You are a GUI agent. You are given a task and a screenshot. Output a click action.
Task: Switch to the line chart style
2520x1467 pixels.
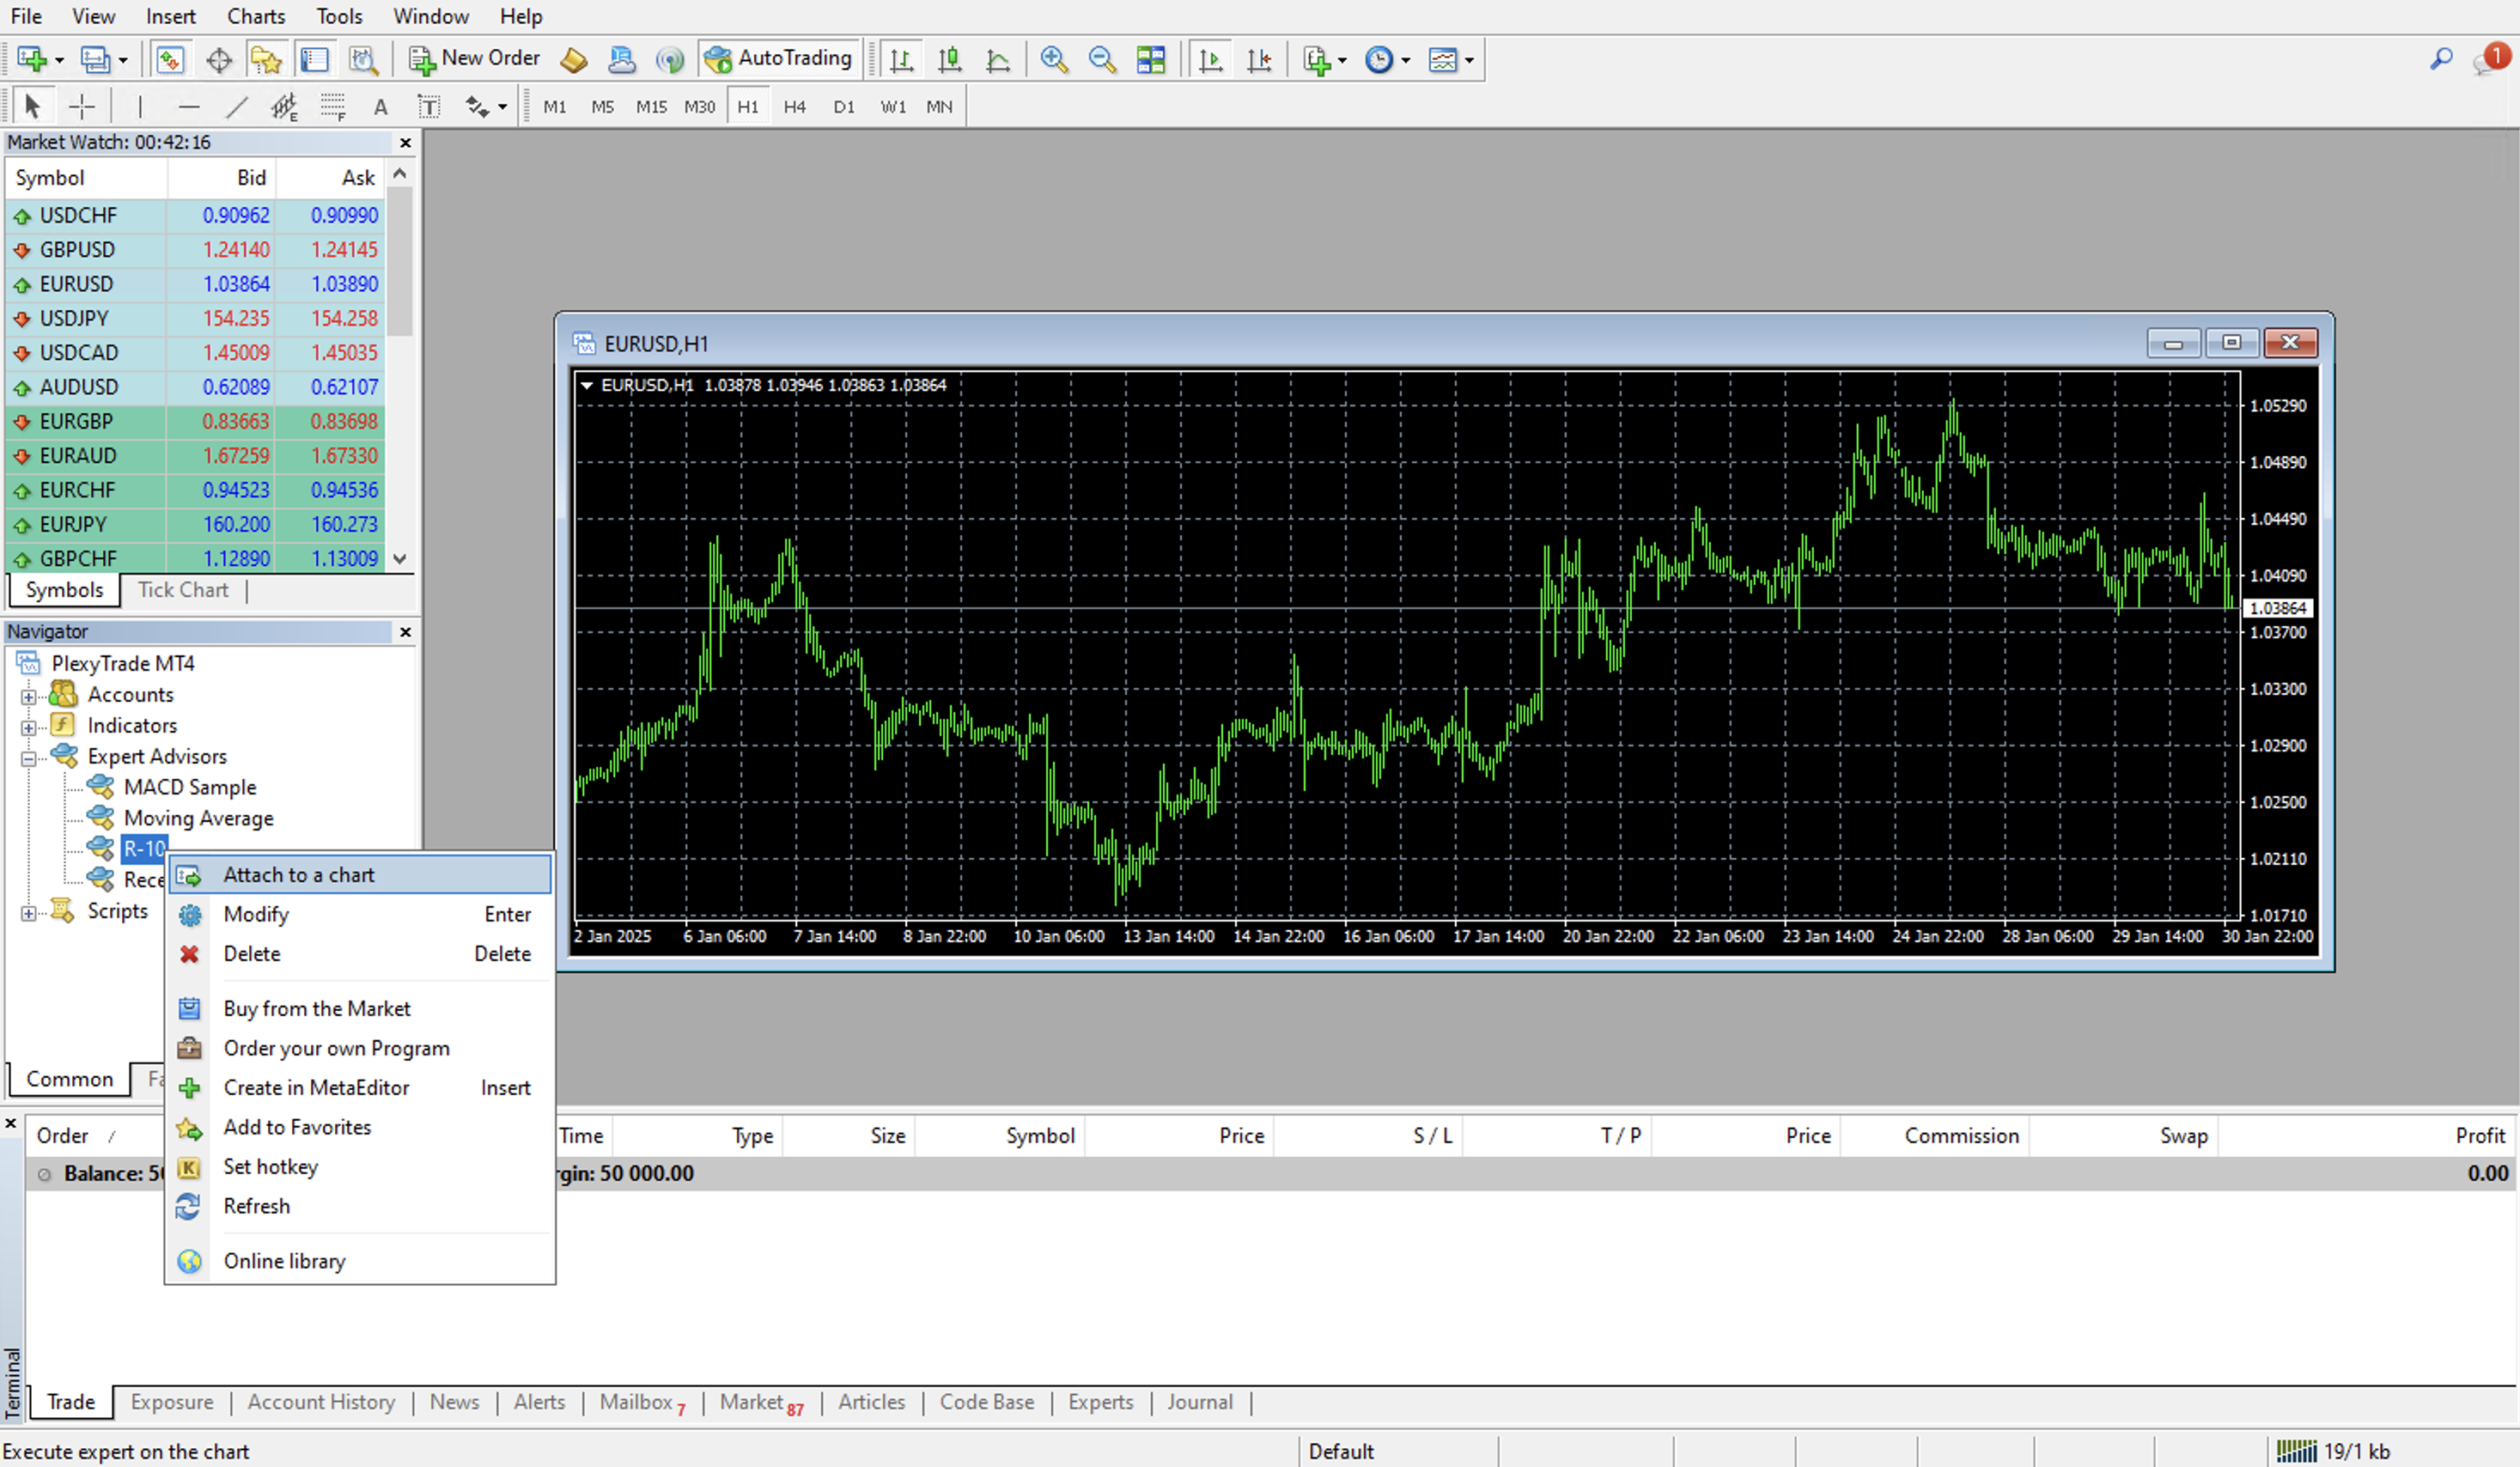[998, 60]
